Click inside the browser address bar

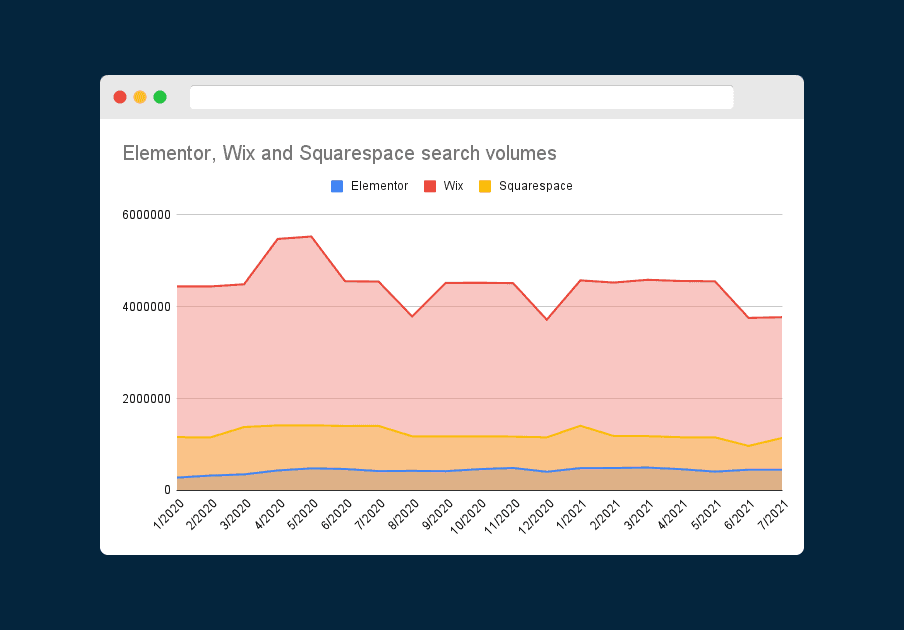coord(462,97)
